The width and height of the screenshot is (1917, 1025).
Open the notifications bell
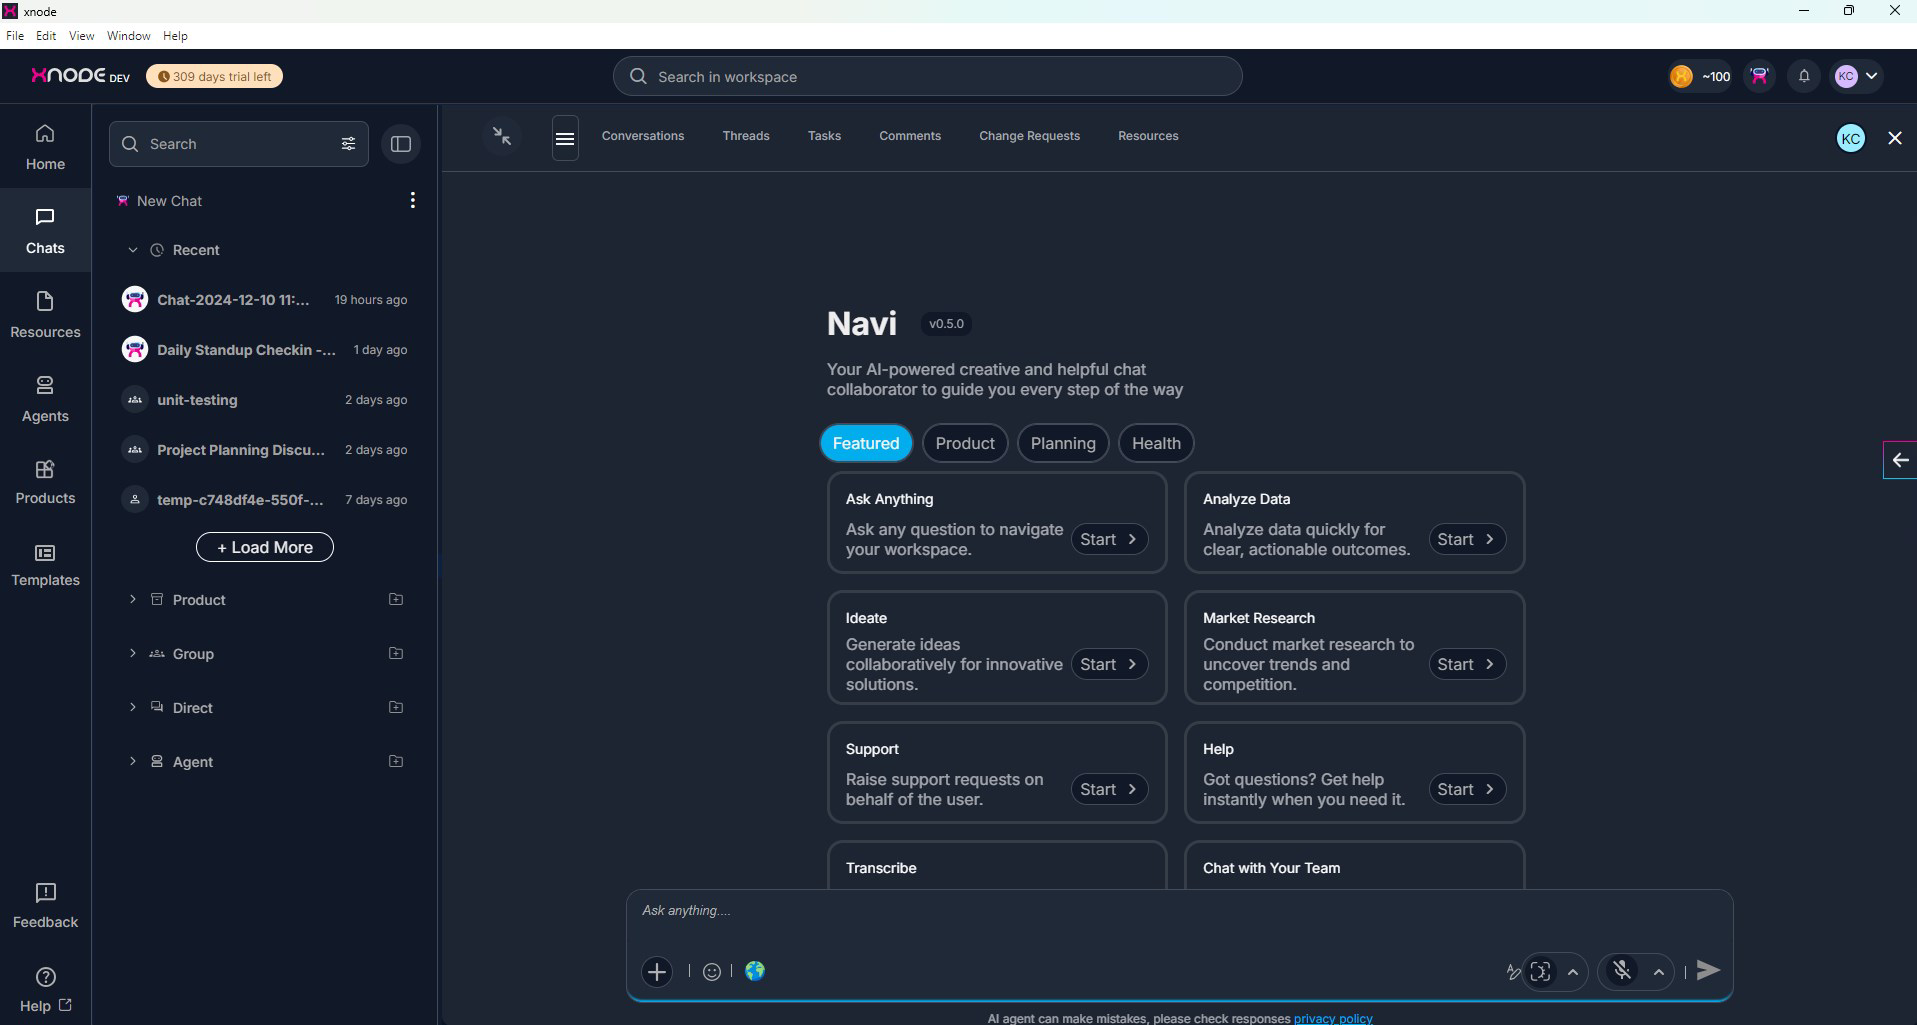coord(1804,76)
